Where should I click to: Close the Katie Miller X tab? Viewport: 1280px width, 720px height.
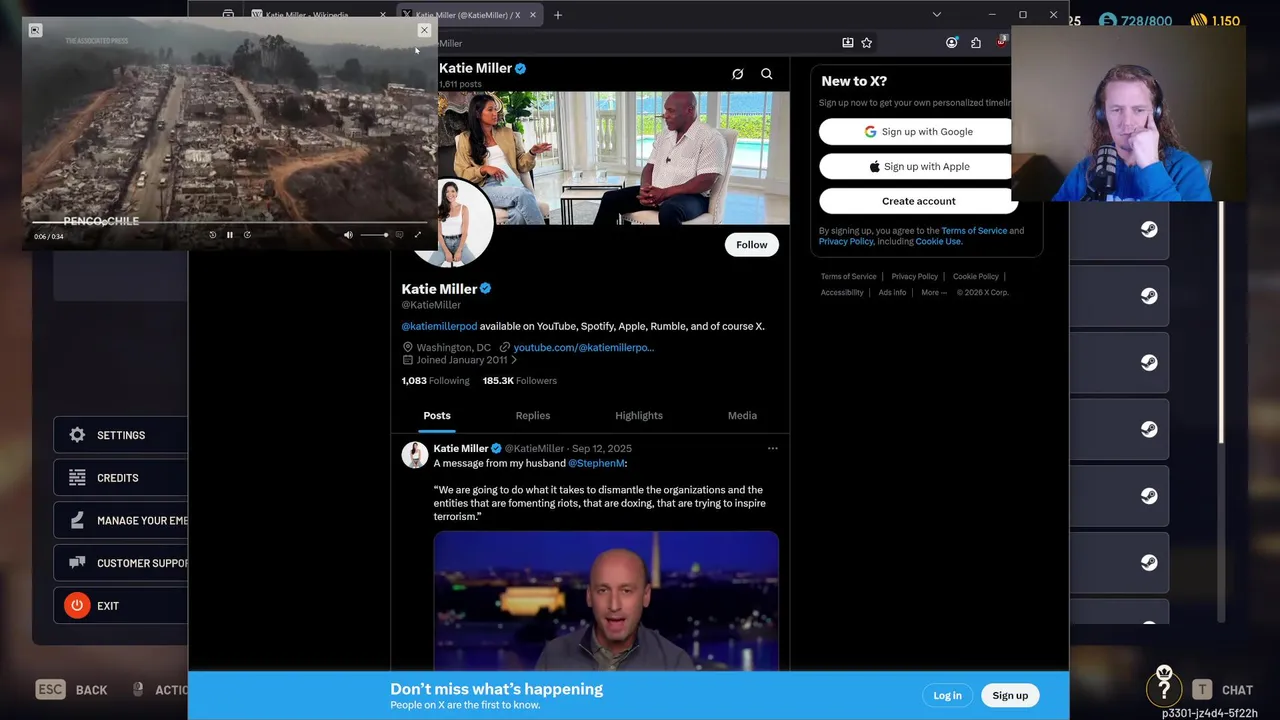point(533,15)
